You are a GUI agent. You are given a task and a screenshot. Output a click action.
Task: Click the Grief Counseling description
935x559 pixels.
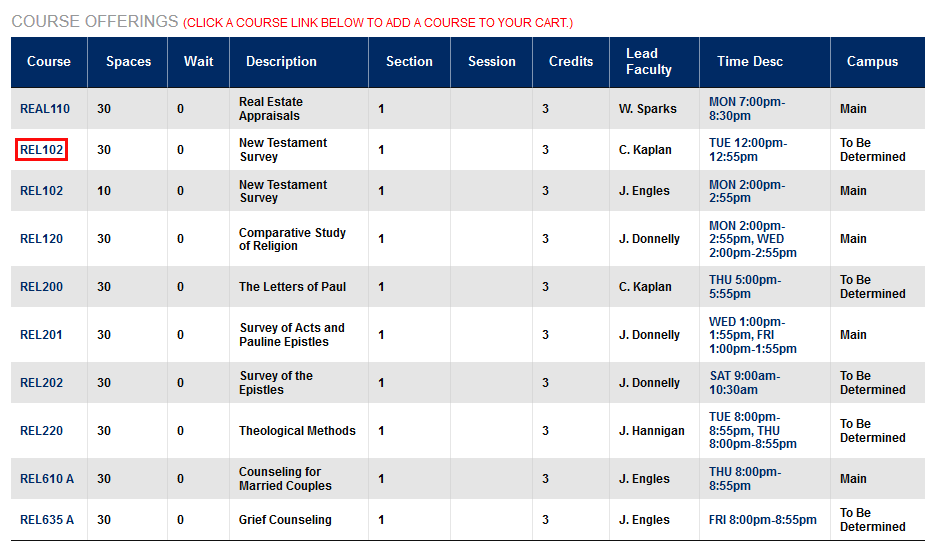285,520
